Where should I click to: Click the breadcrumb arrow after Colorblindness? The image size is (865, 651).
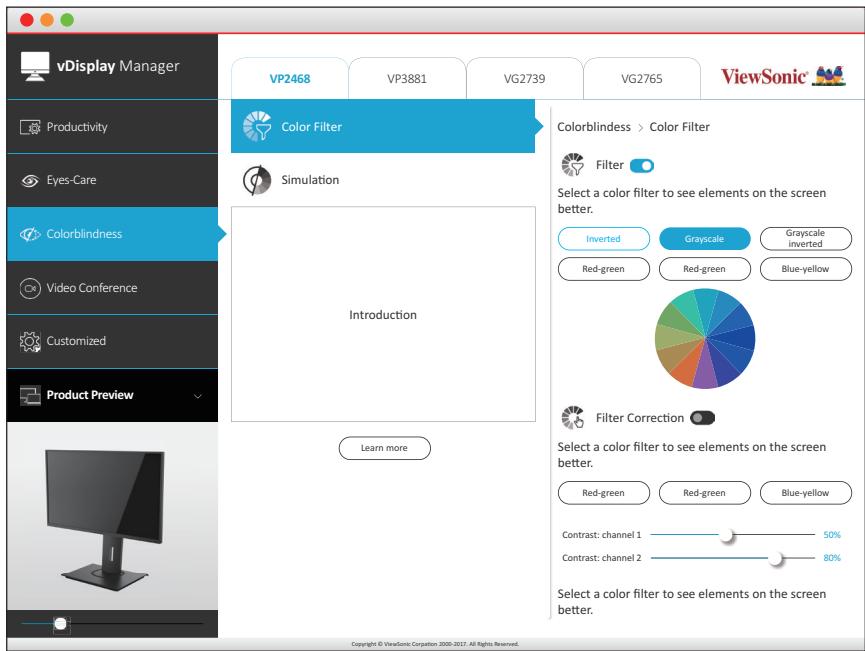[640, 127]
